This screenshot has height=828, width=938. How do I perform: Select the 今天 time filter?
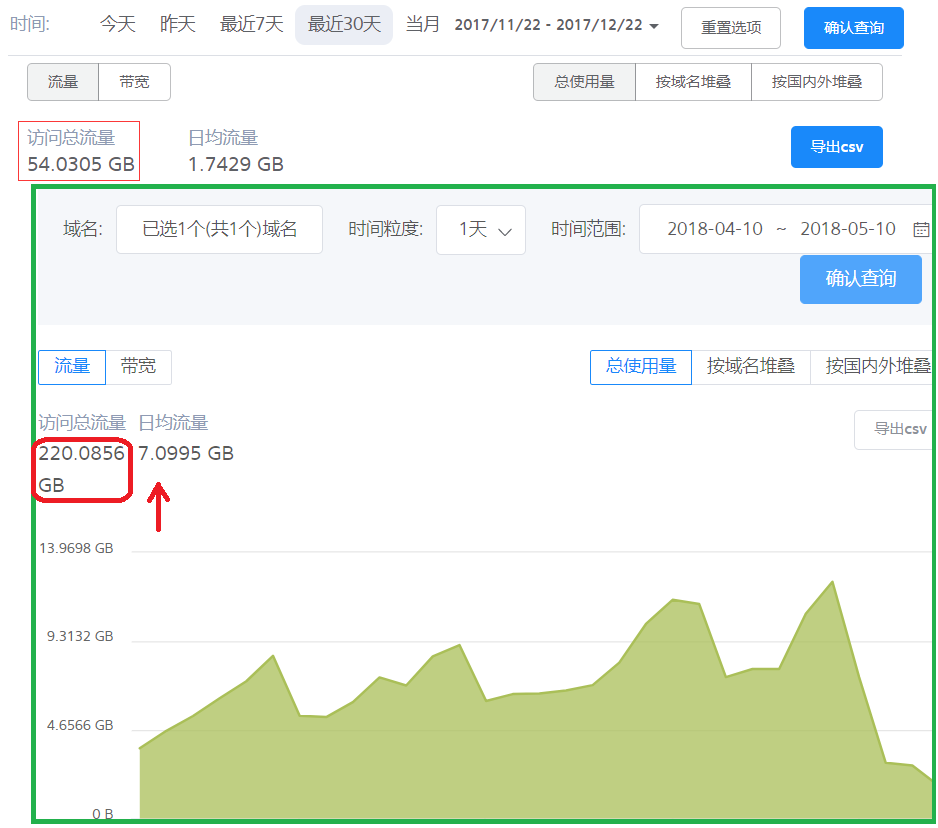click(x=117, y=25)
